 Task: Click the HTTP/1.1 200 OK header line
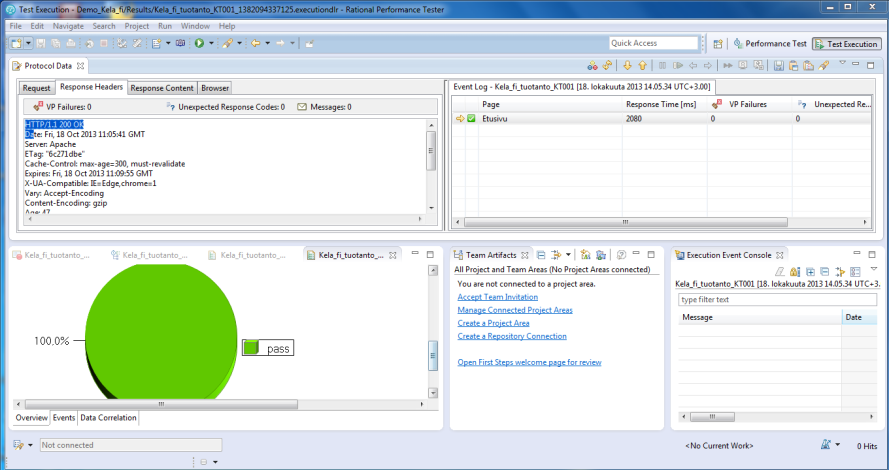(54, 124)
